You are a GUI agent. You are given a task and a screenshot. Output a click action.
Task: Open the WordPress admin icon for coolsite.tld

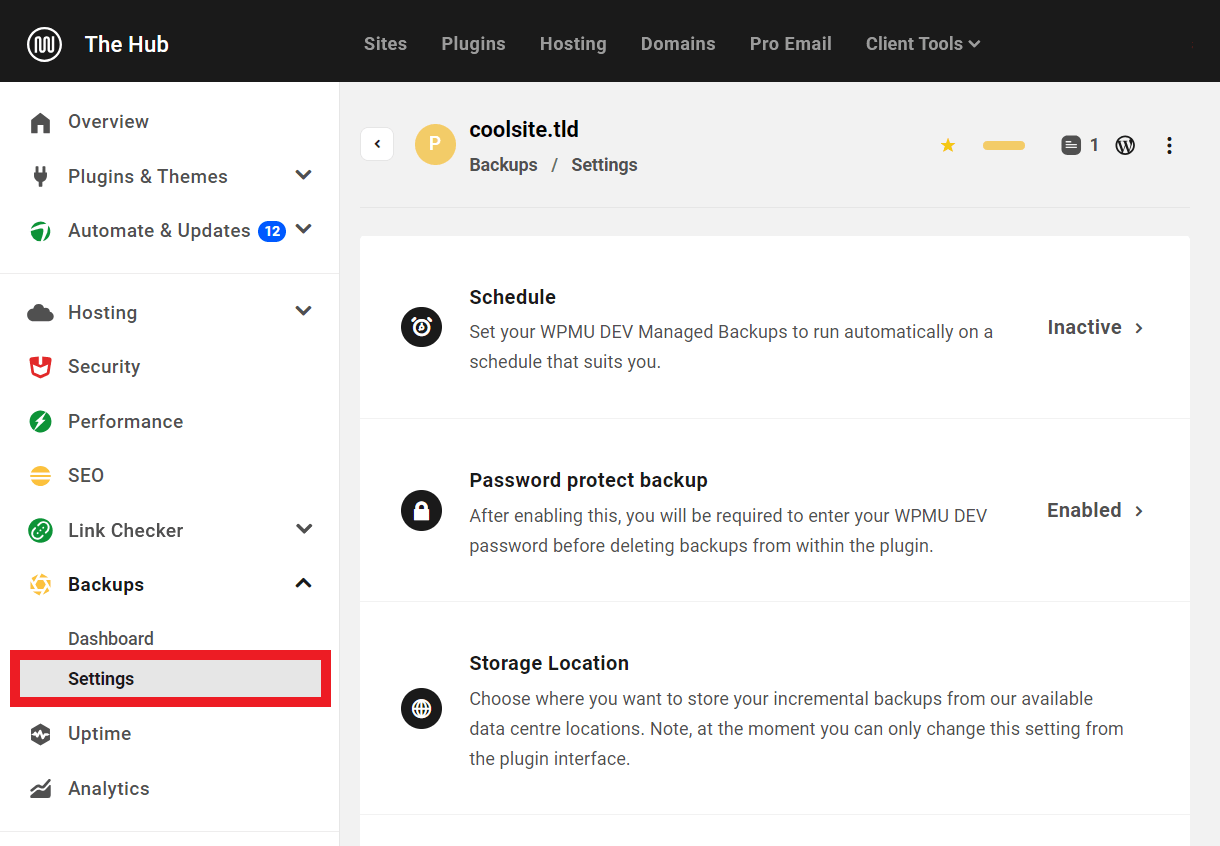(x=1125, y=144)
